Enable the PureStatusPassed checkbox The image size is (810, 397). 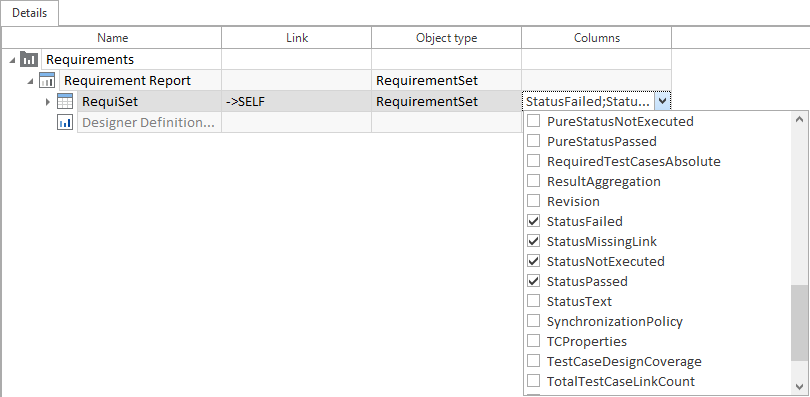[x=533, y=141]
